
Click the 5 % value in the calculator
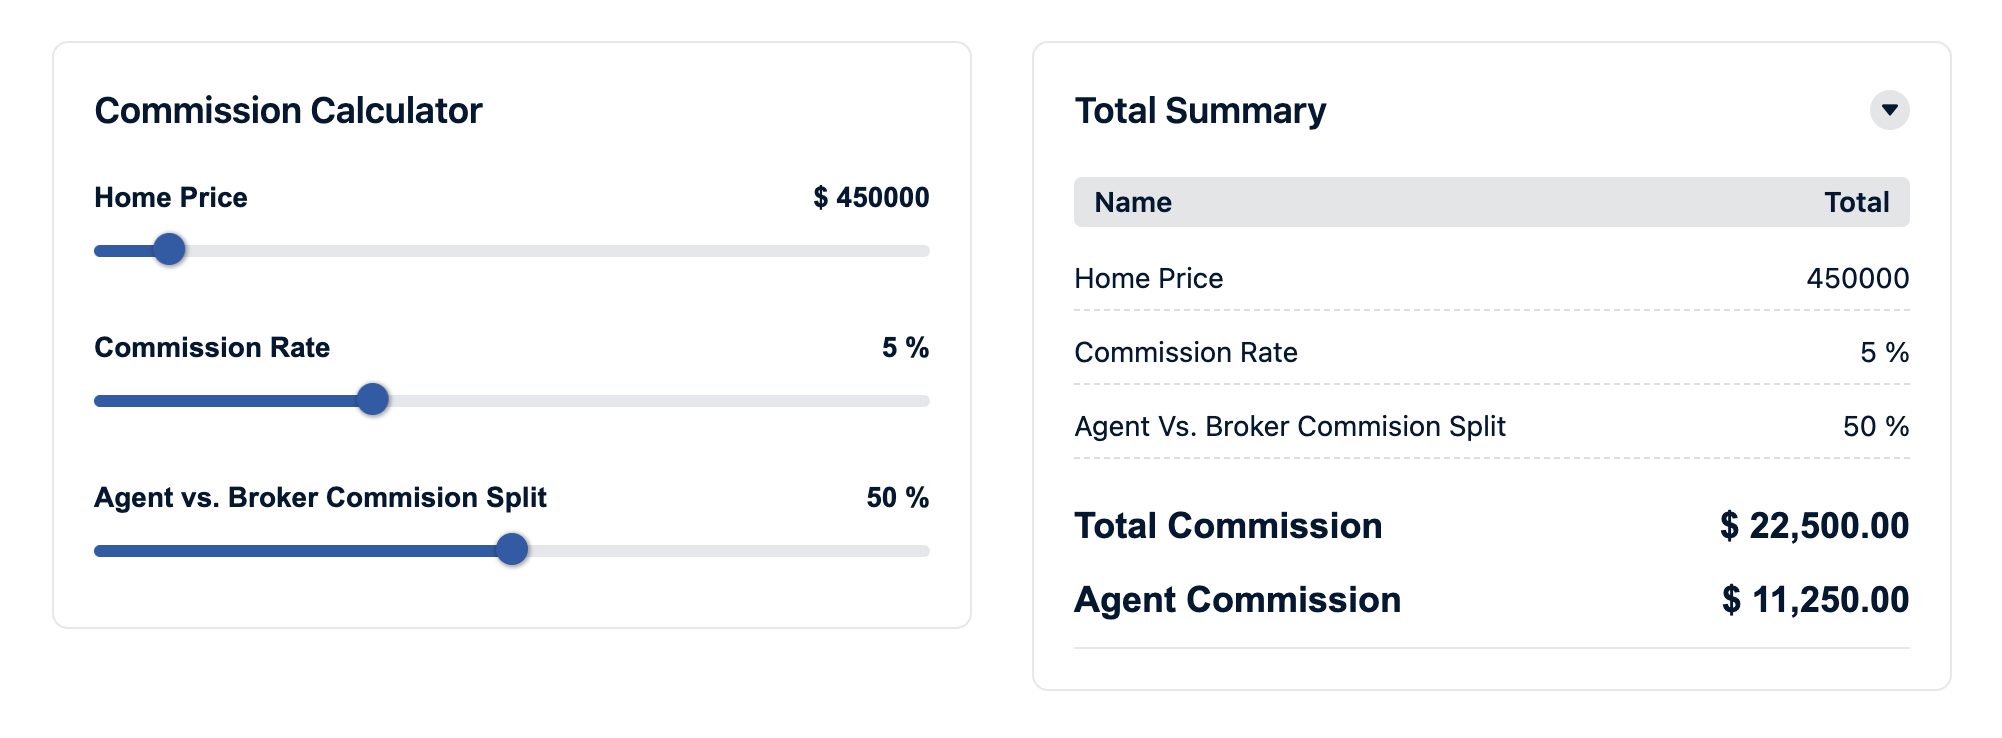[x=905, y=348]
